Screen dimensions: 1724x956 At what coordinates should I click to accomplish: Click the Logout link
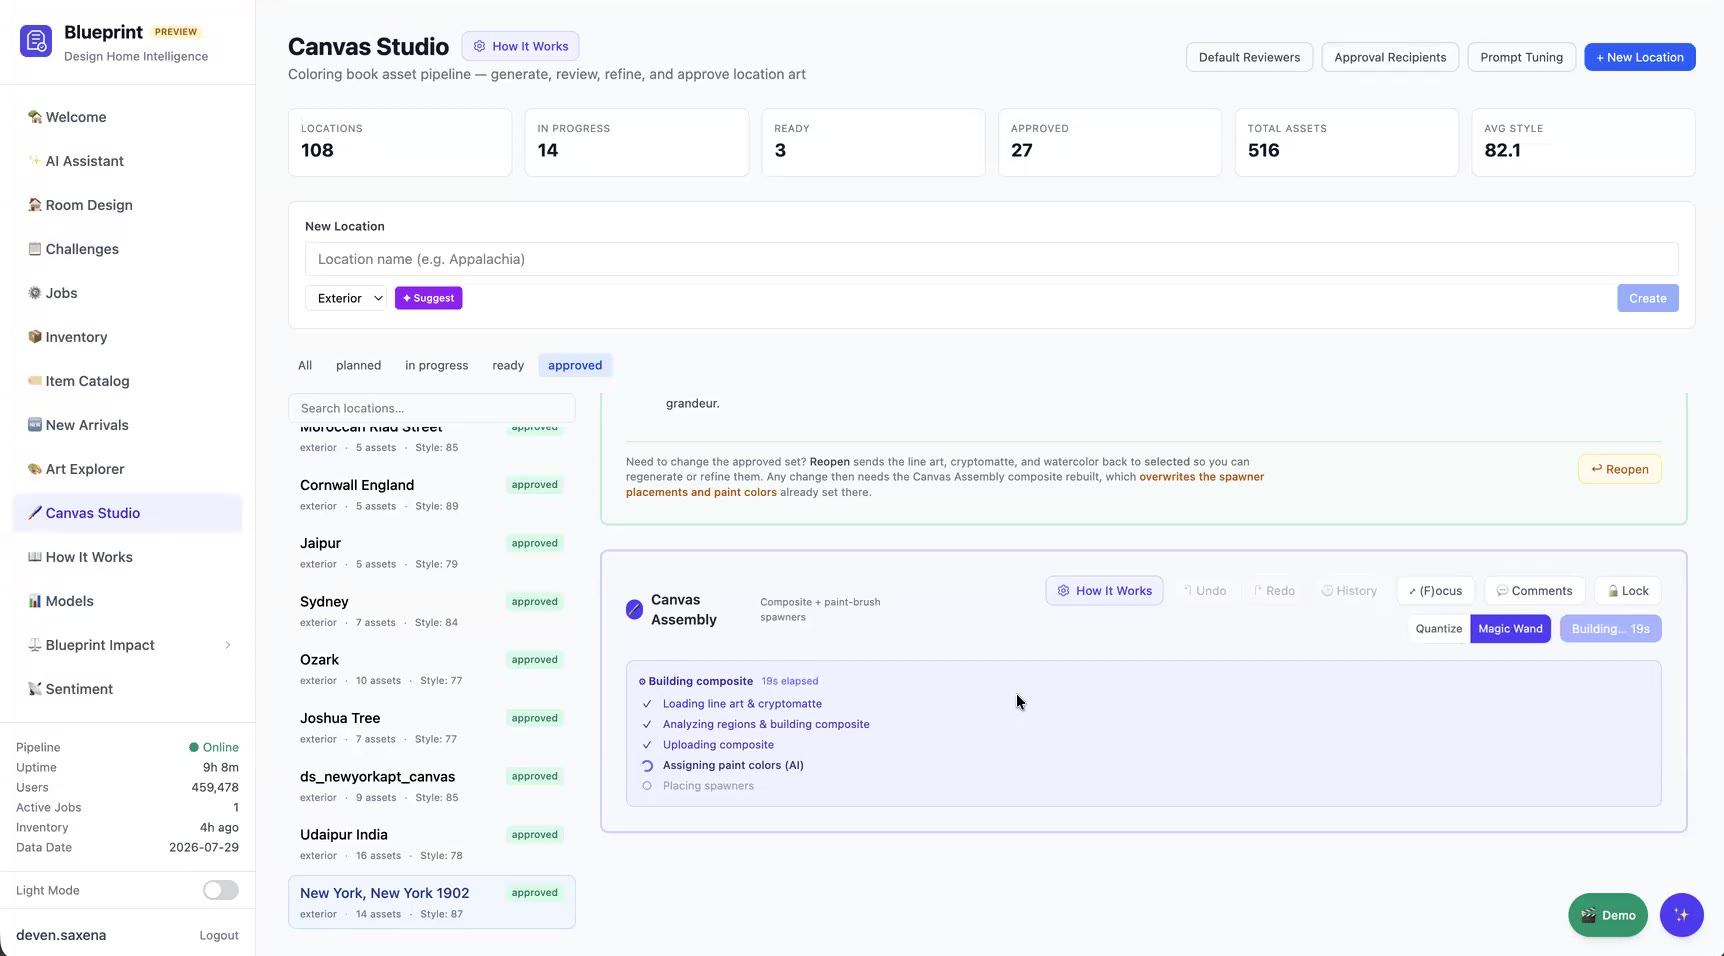coord(219,936)
